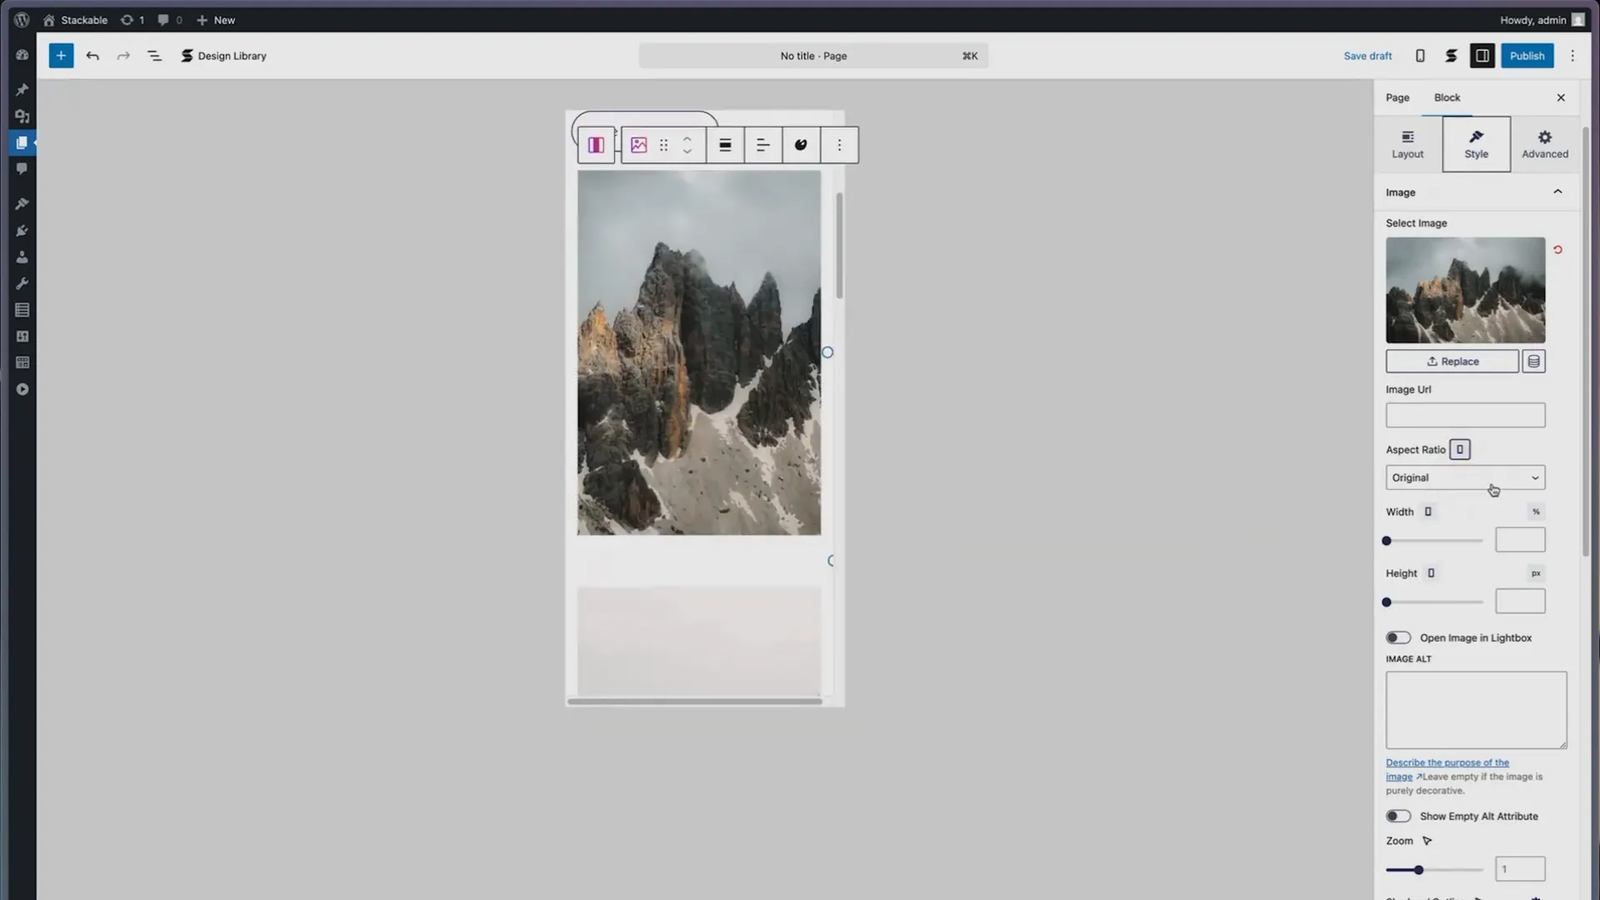Change block width alignment in toolbar

(x=725, y=145)
